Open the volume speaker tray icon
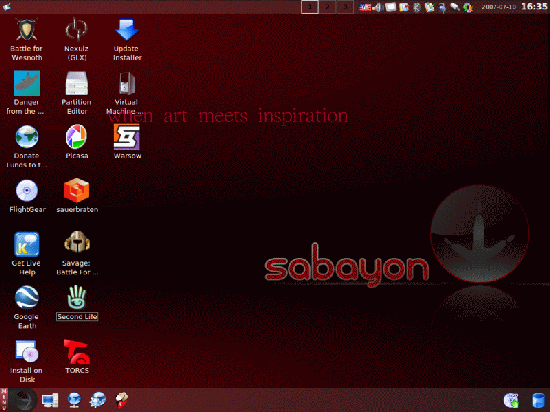The height and width of the screenshot is (412, 550). tap(378, 7)
